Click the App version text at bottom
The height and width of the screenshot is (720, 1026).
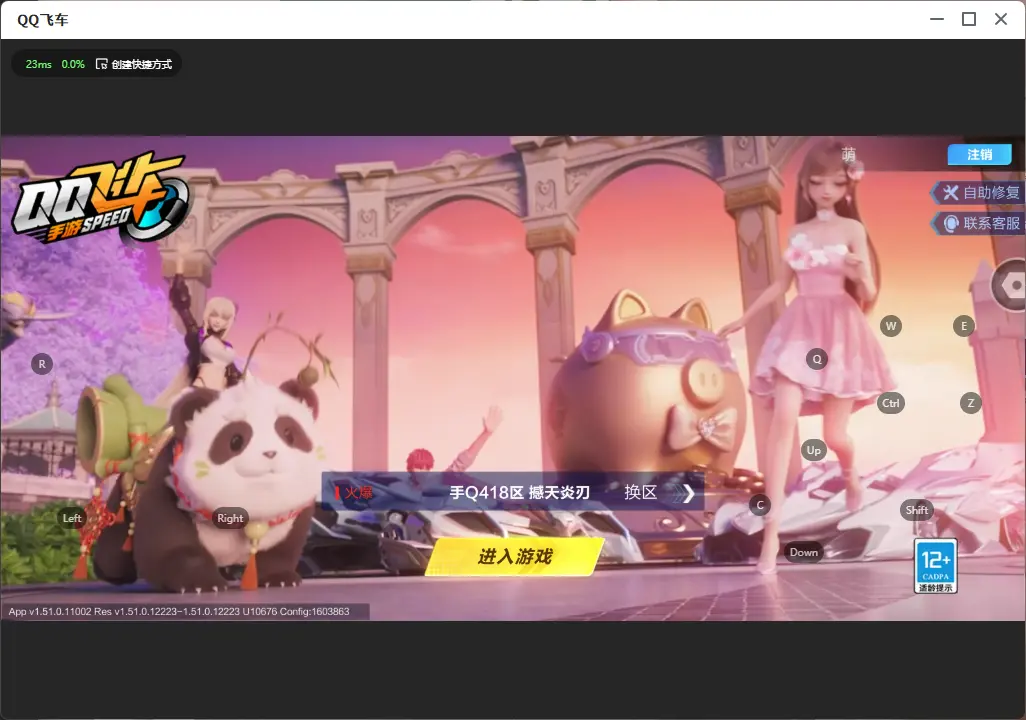coord(179,611)
